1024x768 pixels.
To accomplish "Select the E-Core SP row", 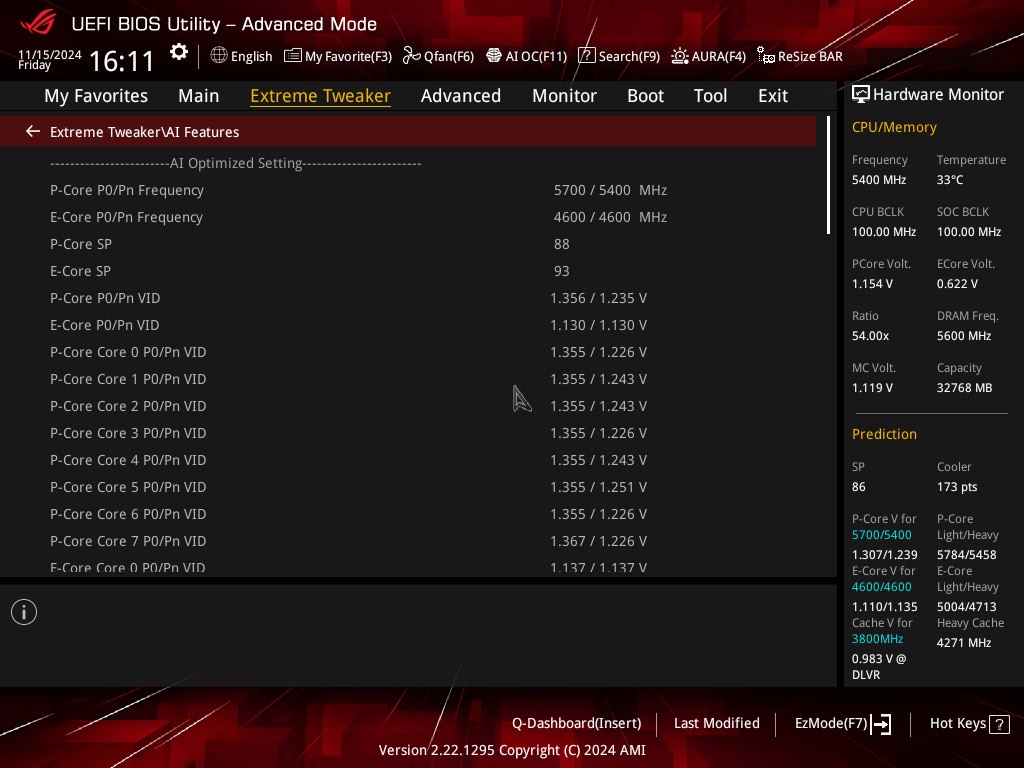I will pos(408,271).
